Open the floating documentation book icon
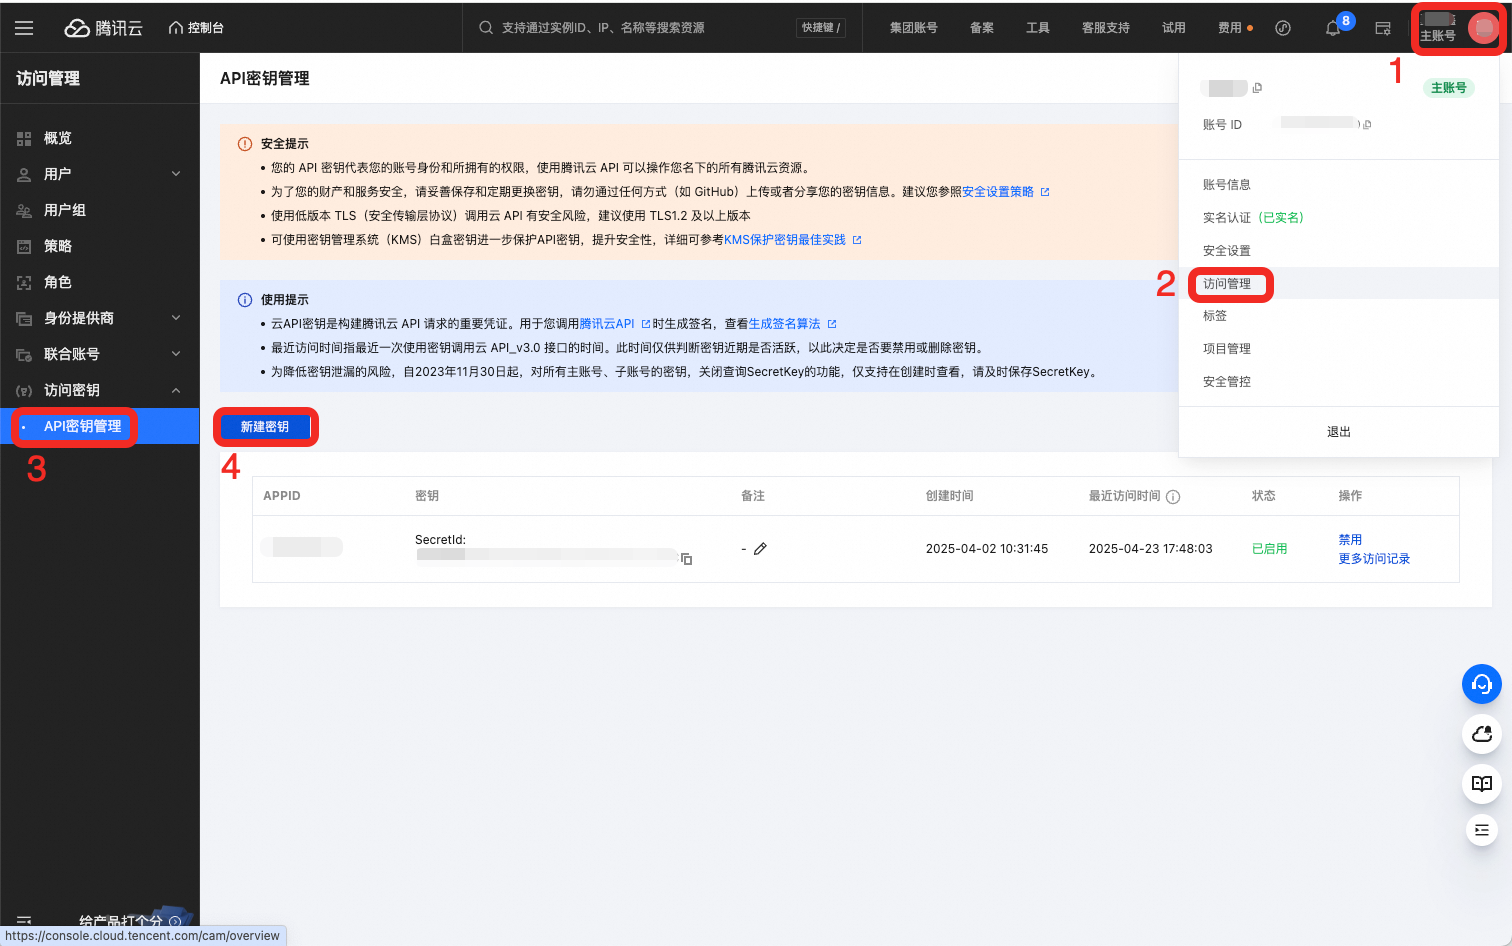 [1482, 783]
